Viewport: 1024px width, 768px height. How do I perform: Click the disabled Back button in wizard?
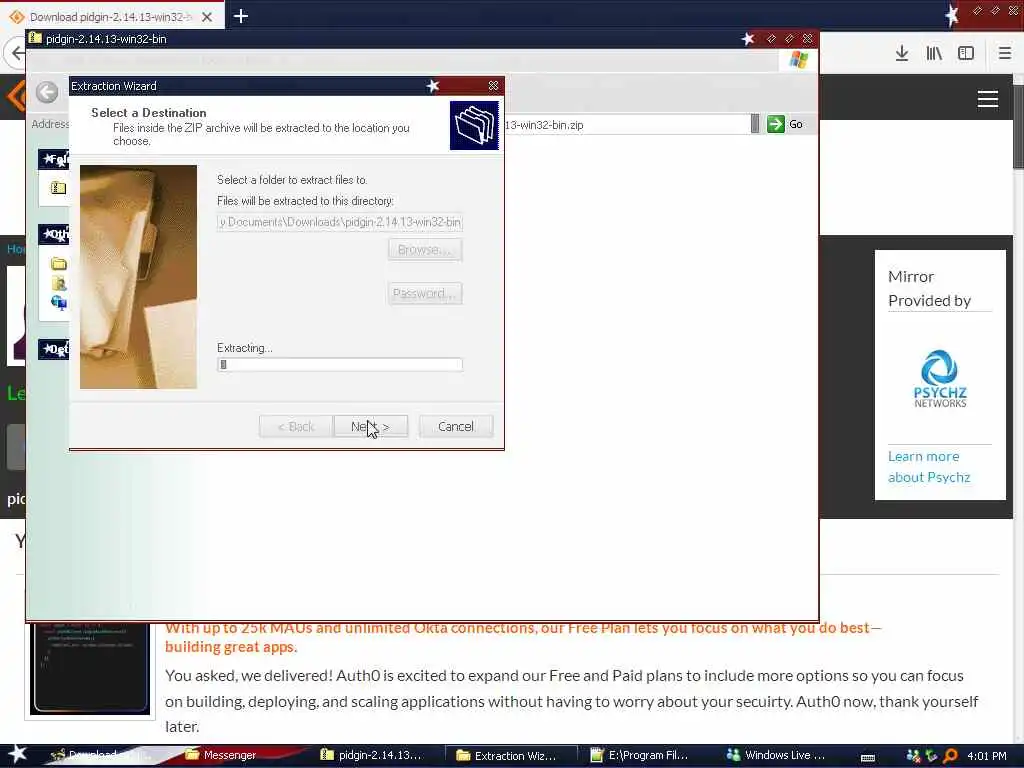pos(296,426)
